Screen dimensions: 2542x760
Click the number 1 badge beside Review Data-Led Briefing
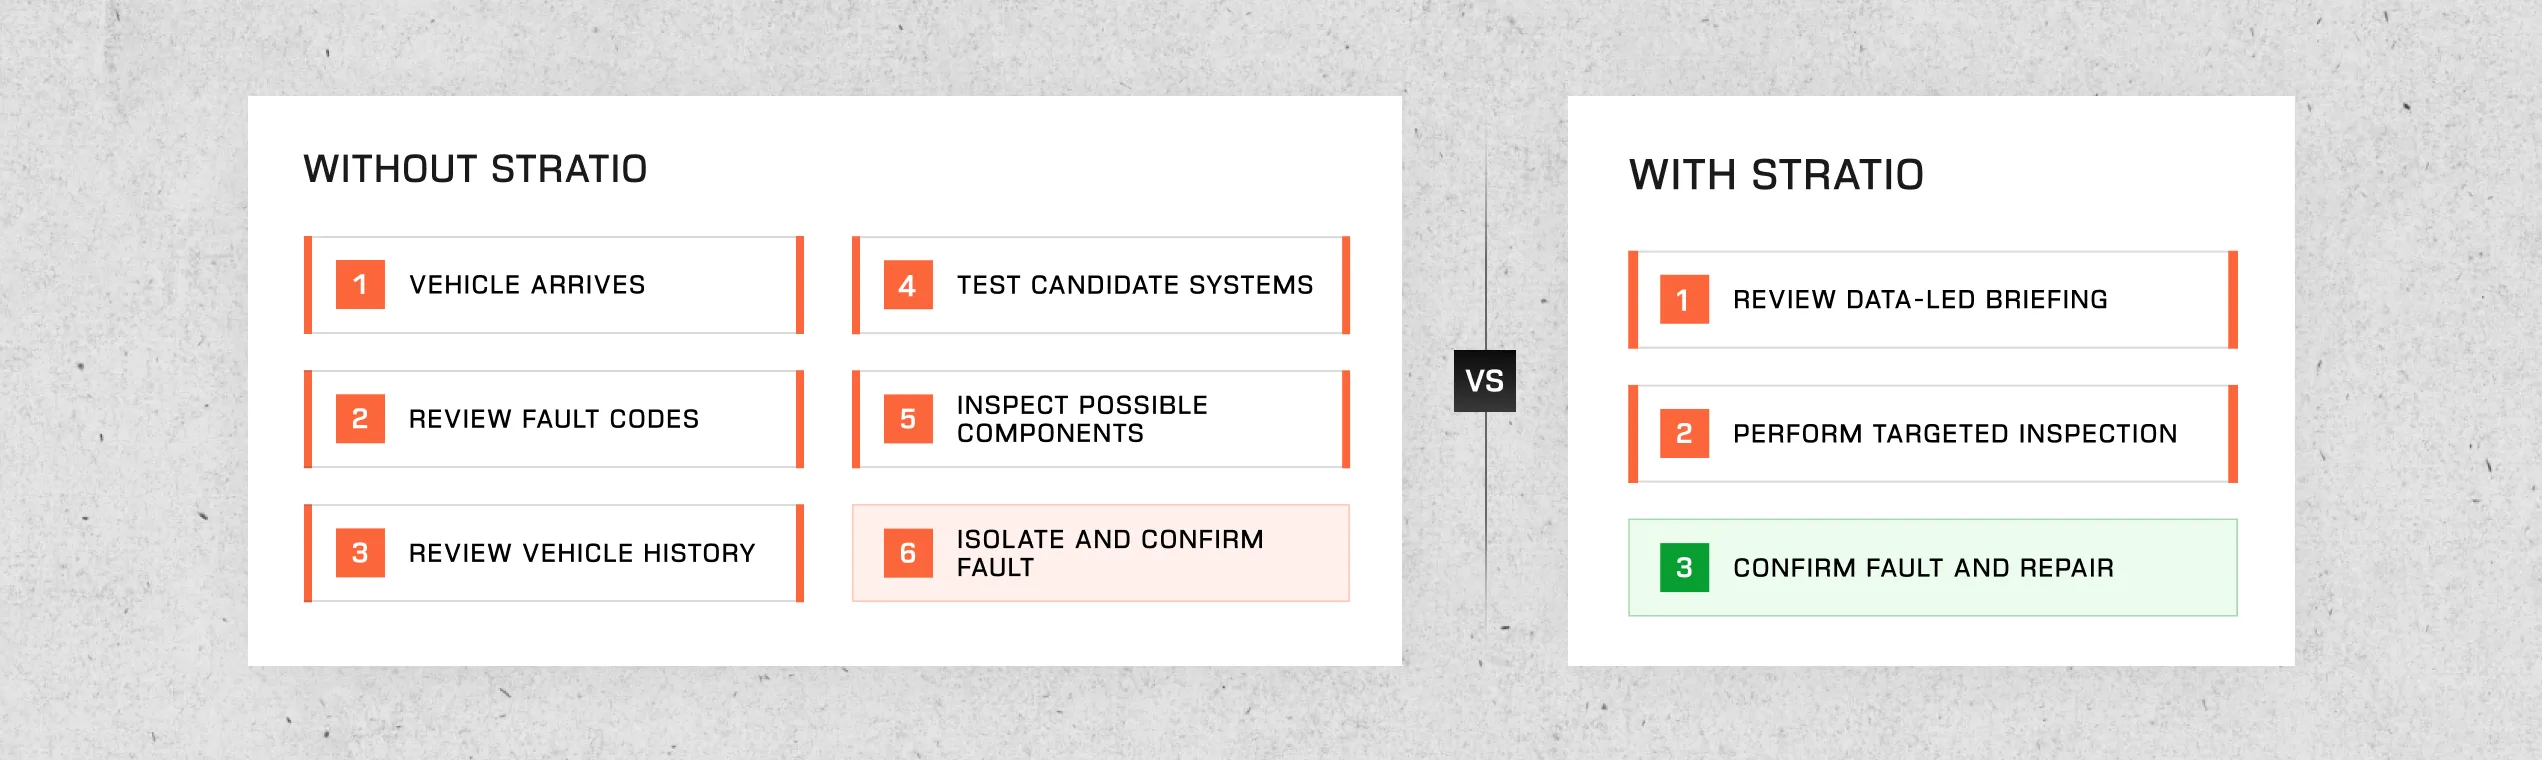[1684, 299]
